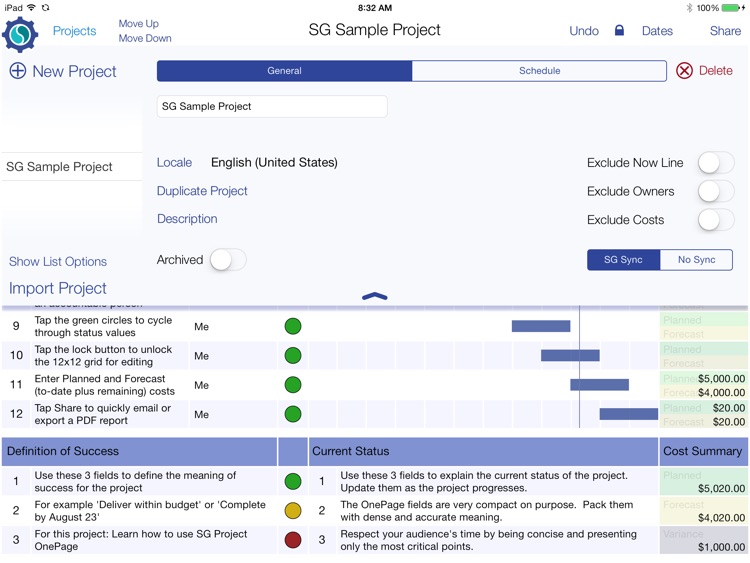Edit the project name field

tap(272, 106)
